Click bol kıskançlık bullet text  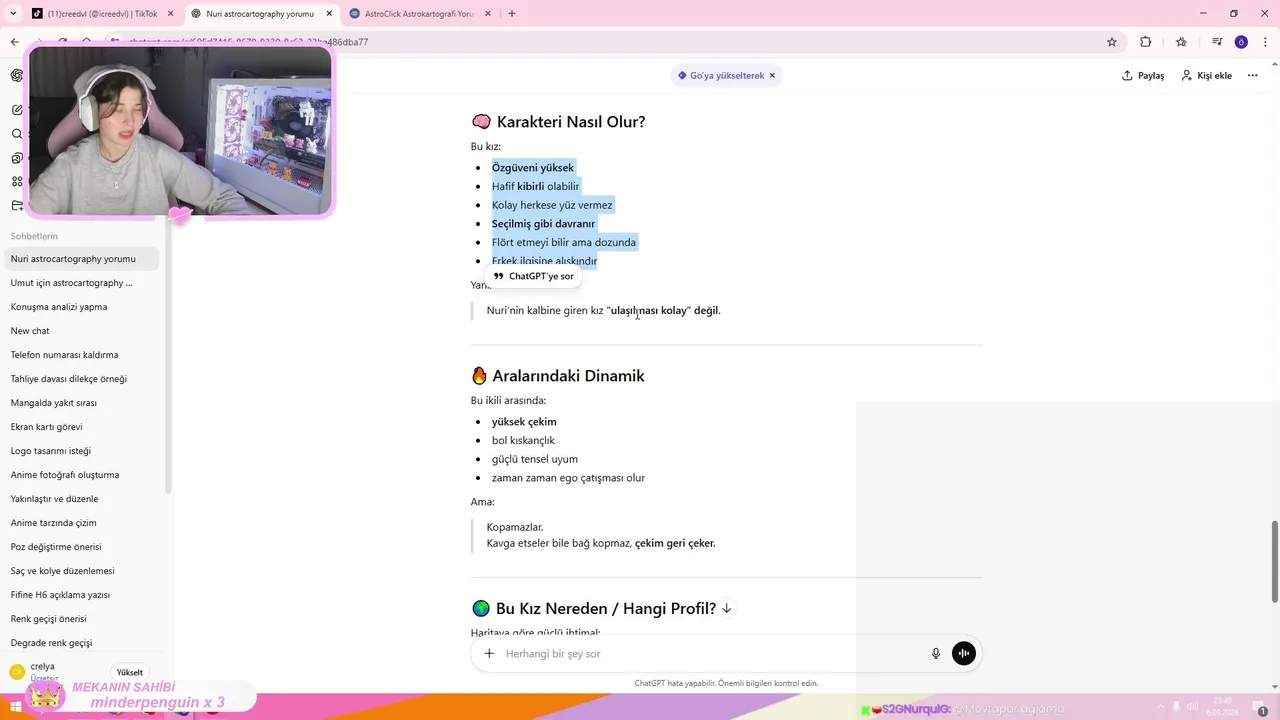click(523, 440)
